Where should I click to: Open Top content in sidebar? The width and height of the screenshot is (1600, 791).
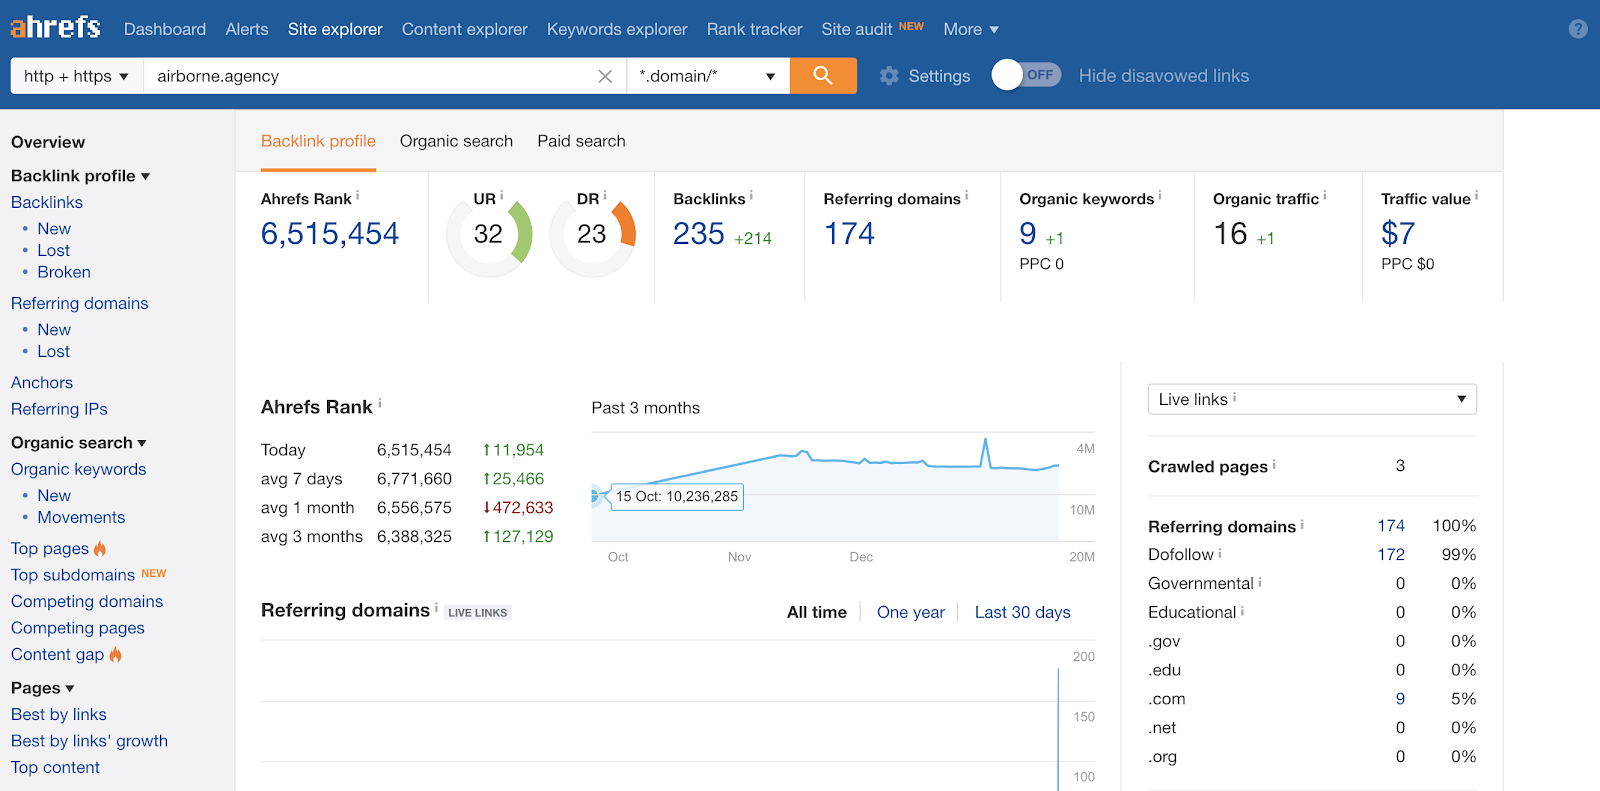point(55,767)
